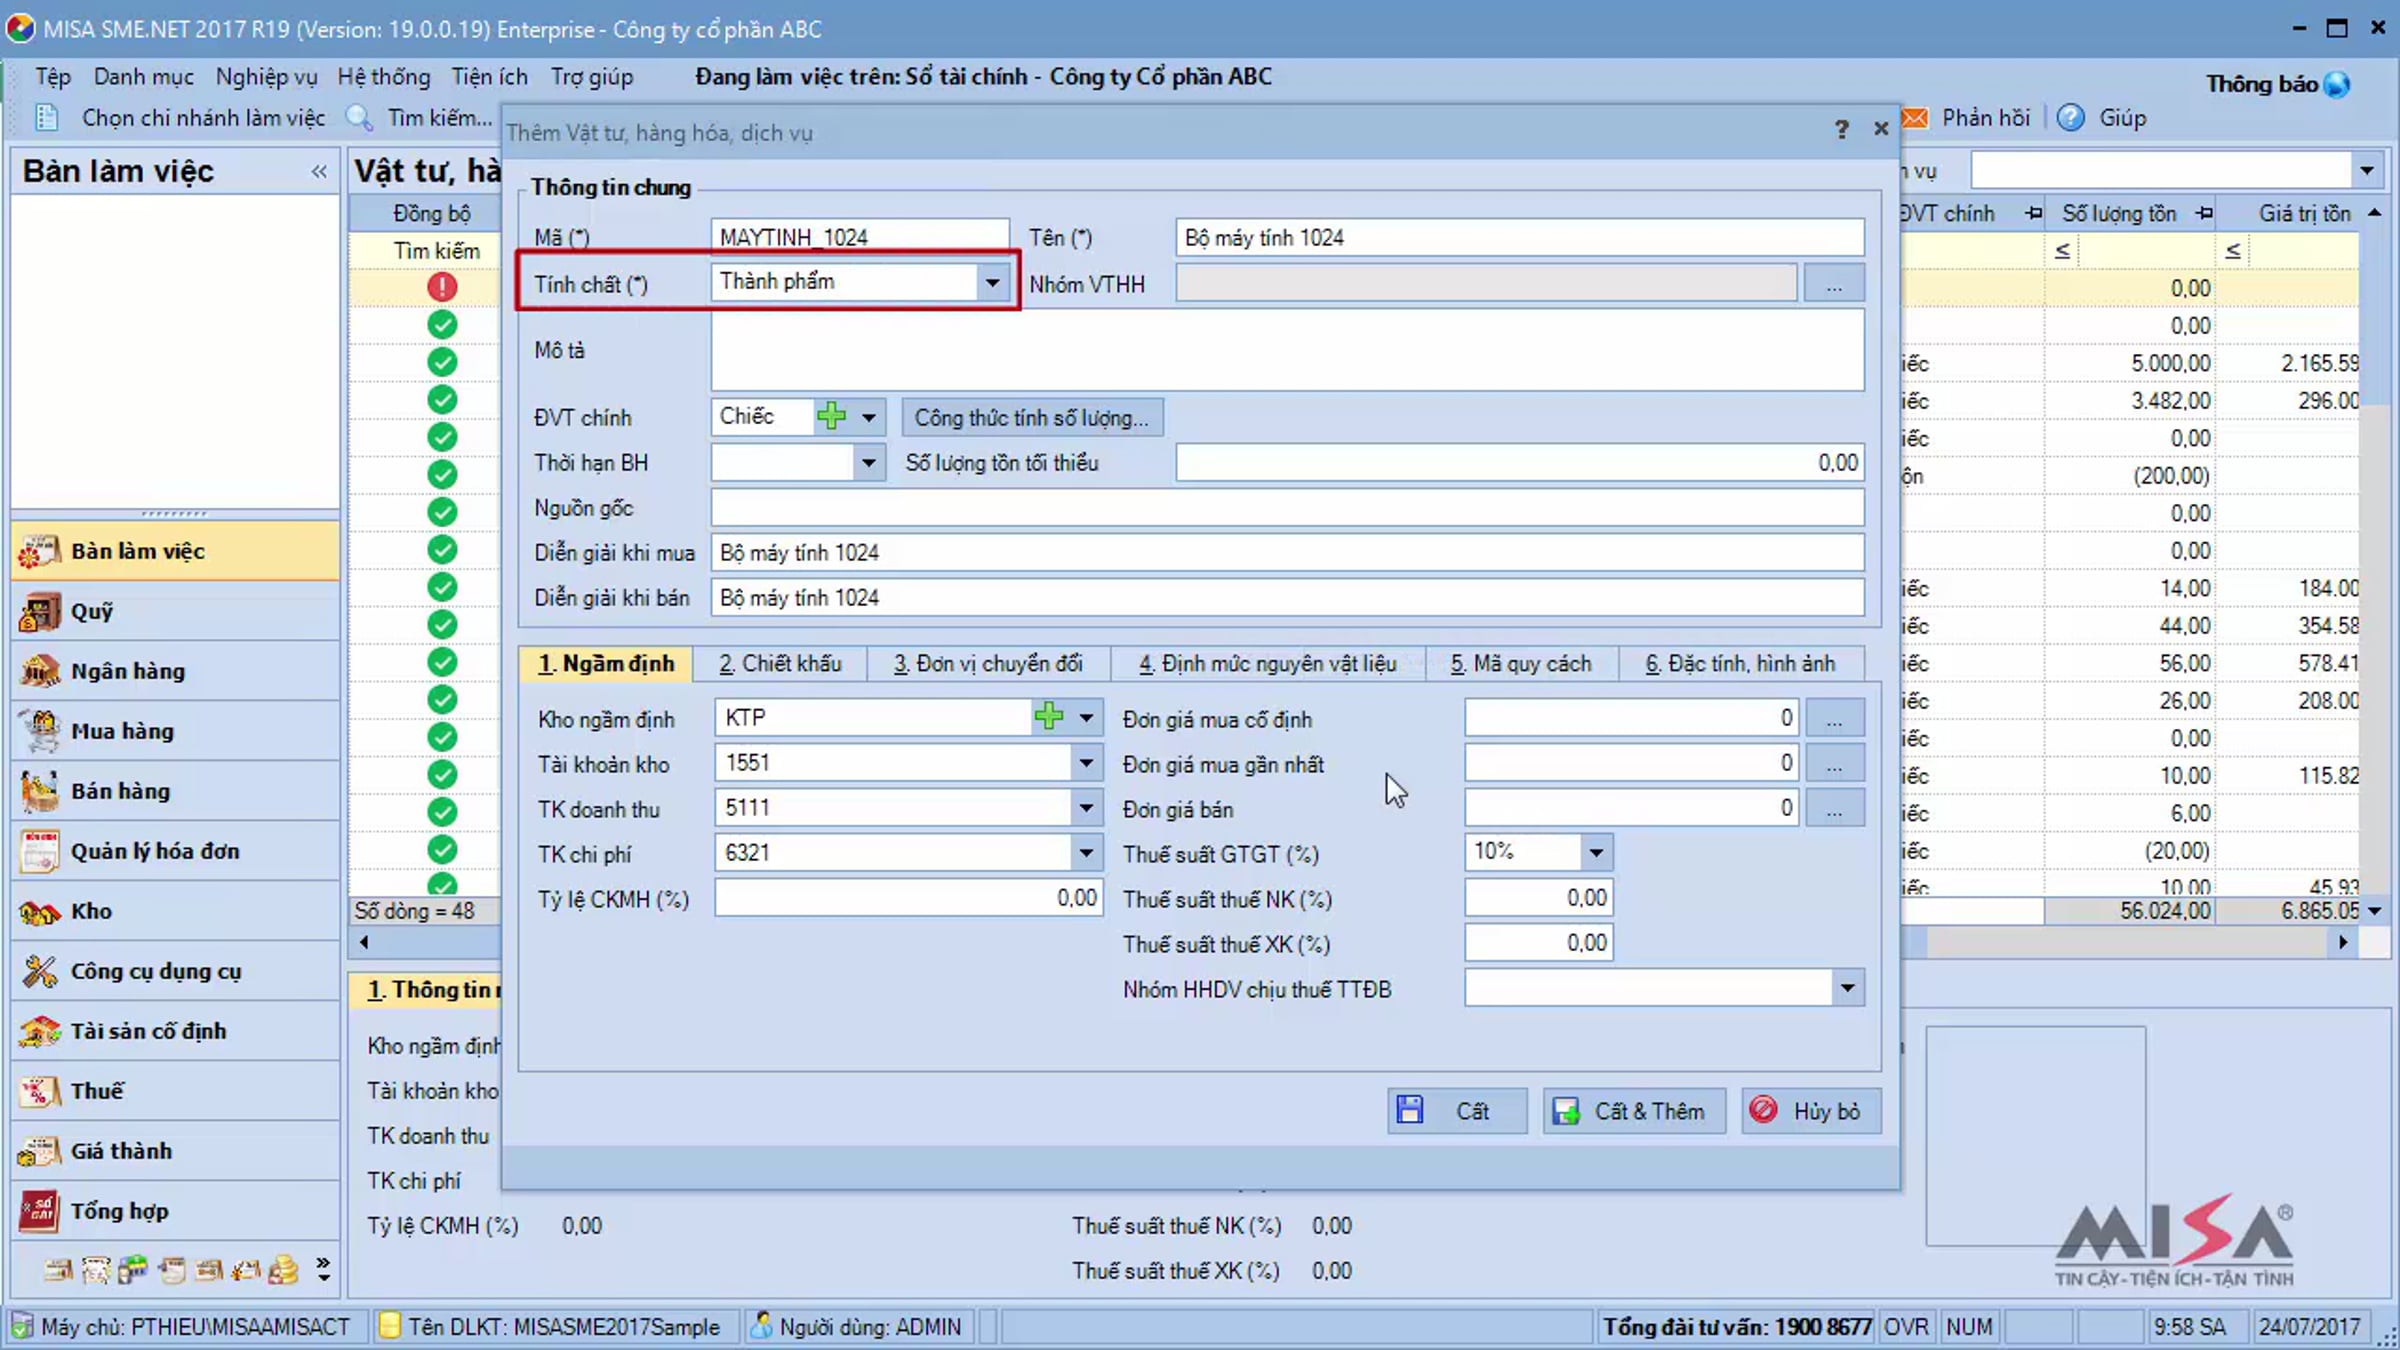The image size is (2400, 1350).
Task: Click Chọn chi nhánh làm việc icon
Action: (46, 118)
